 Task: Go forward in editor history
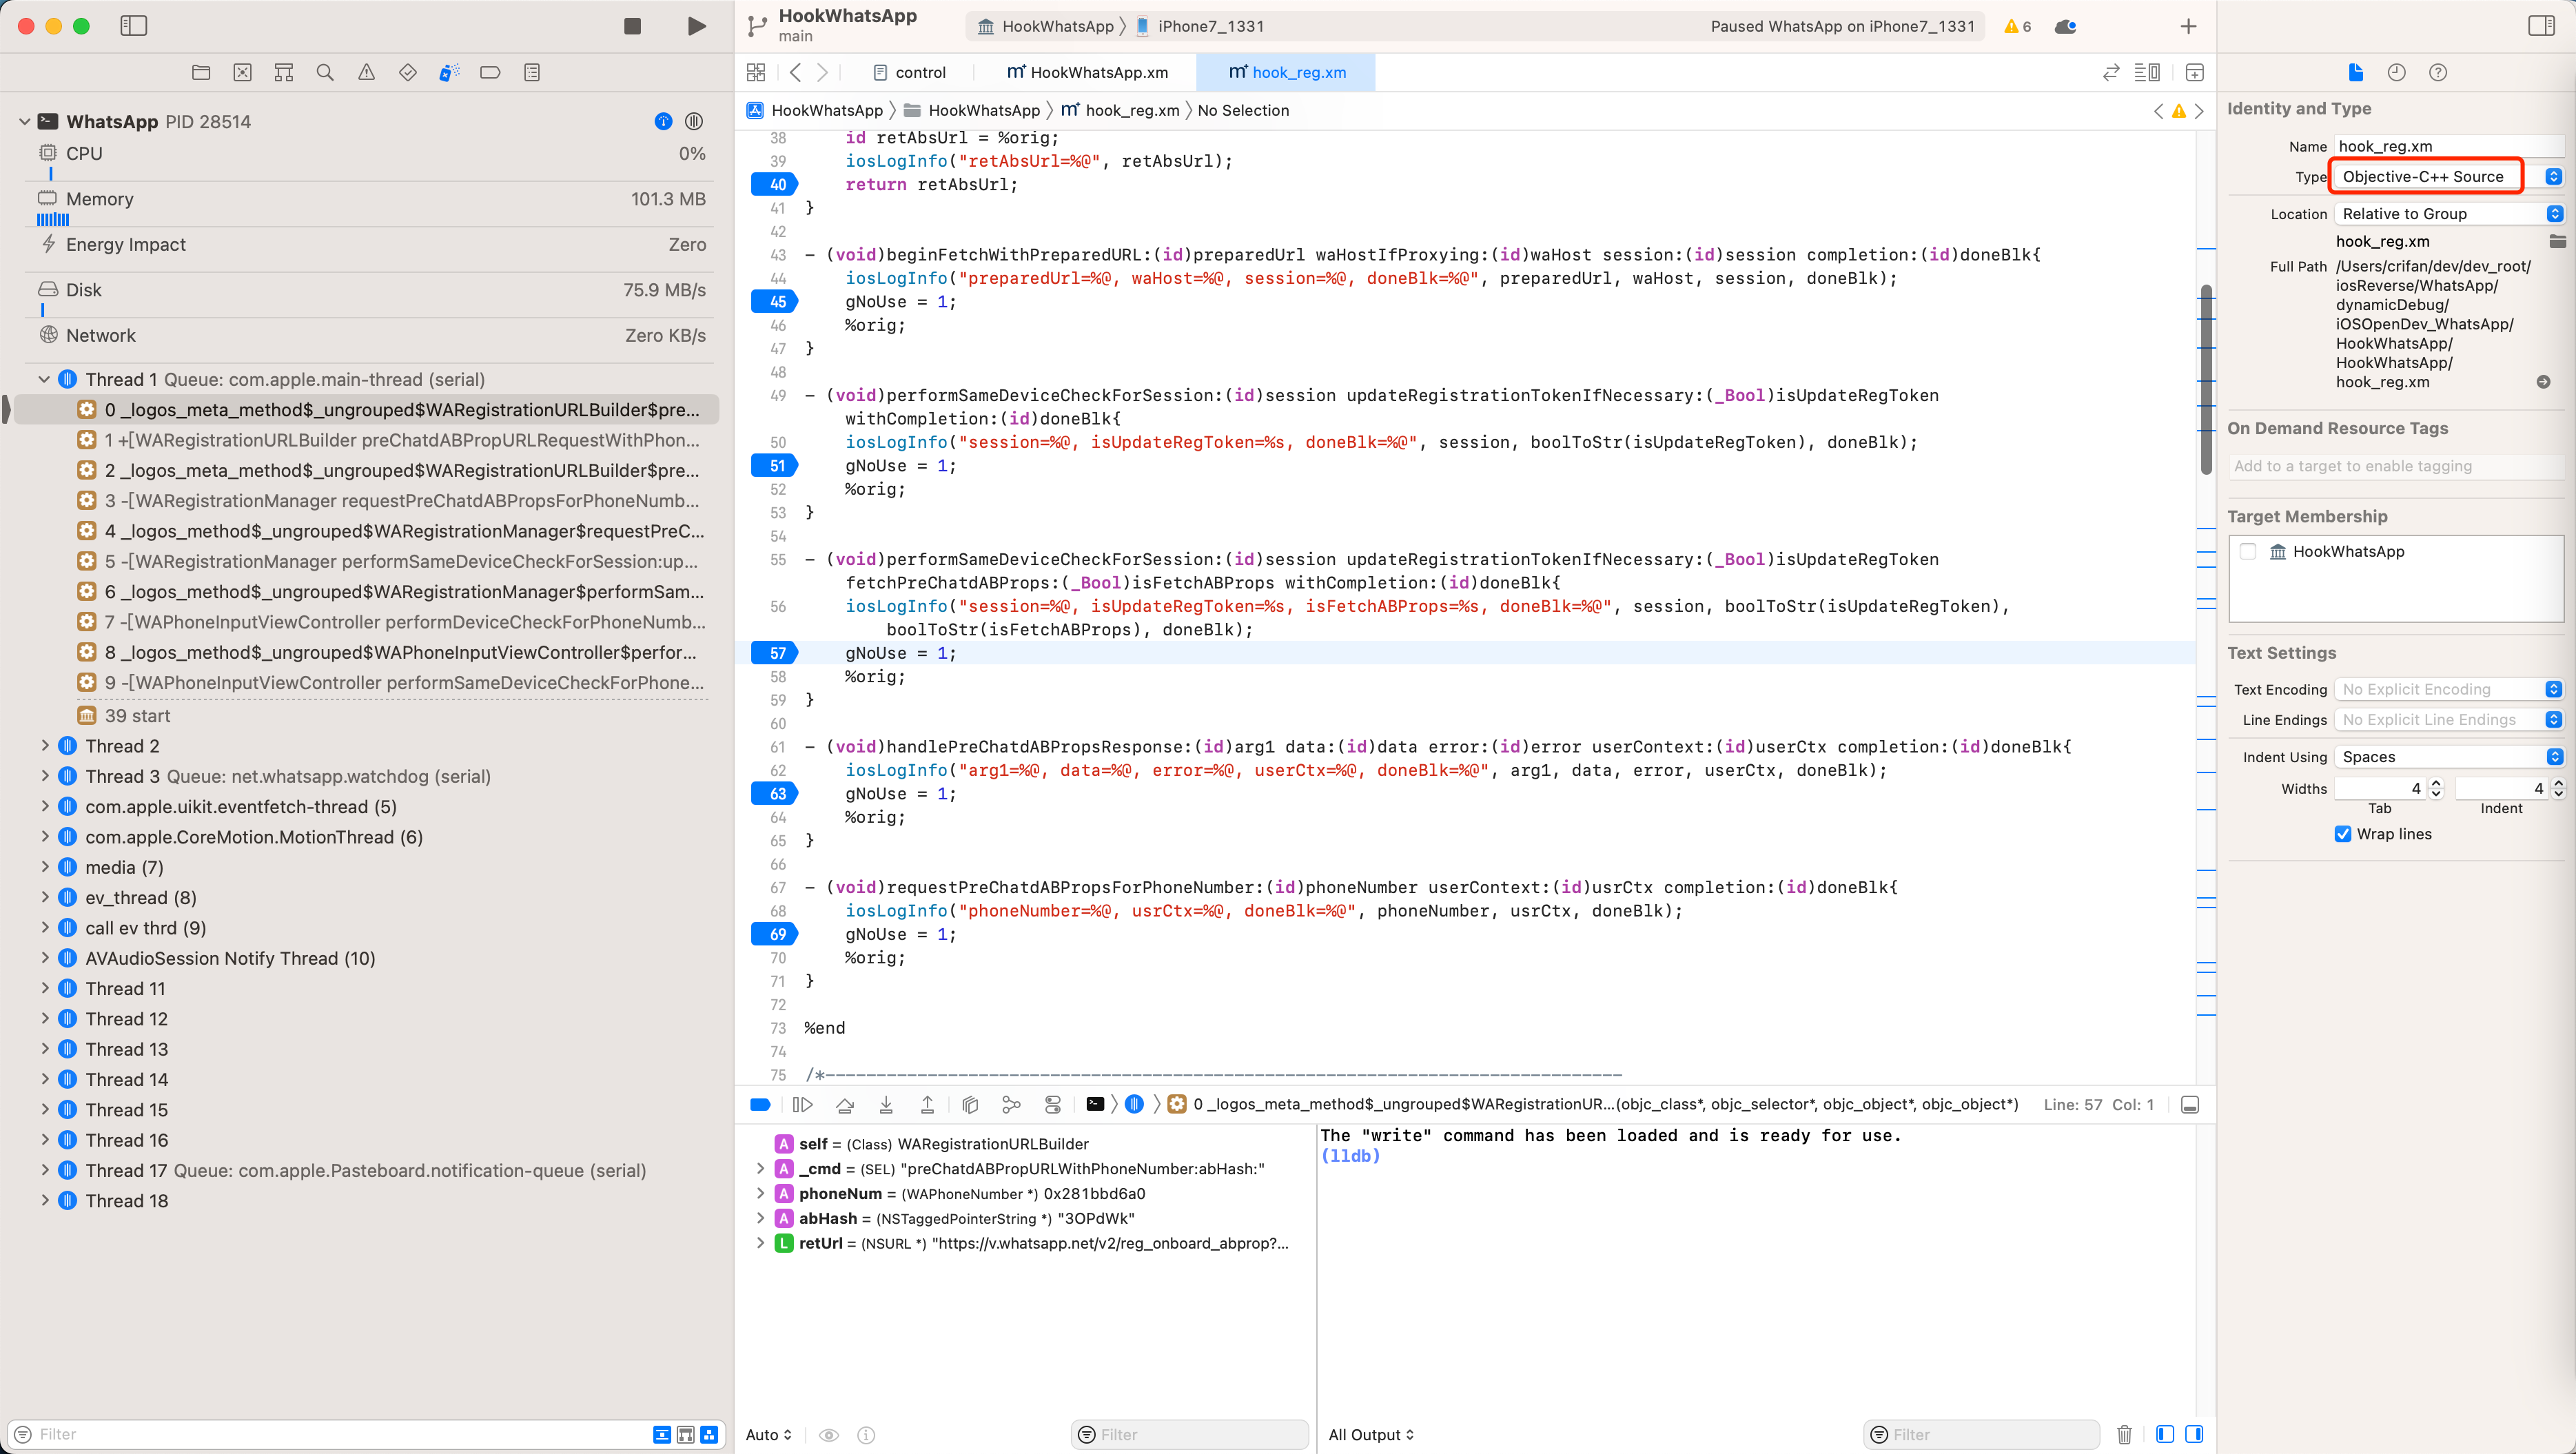[822, 72]
